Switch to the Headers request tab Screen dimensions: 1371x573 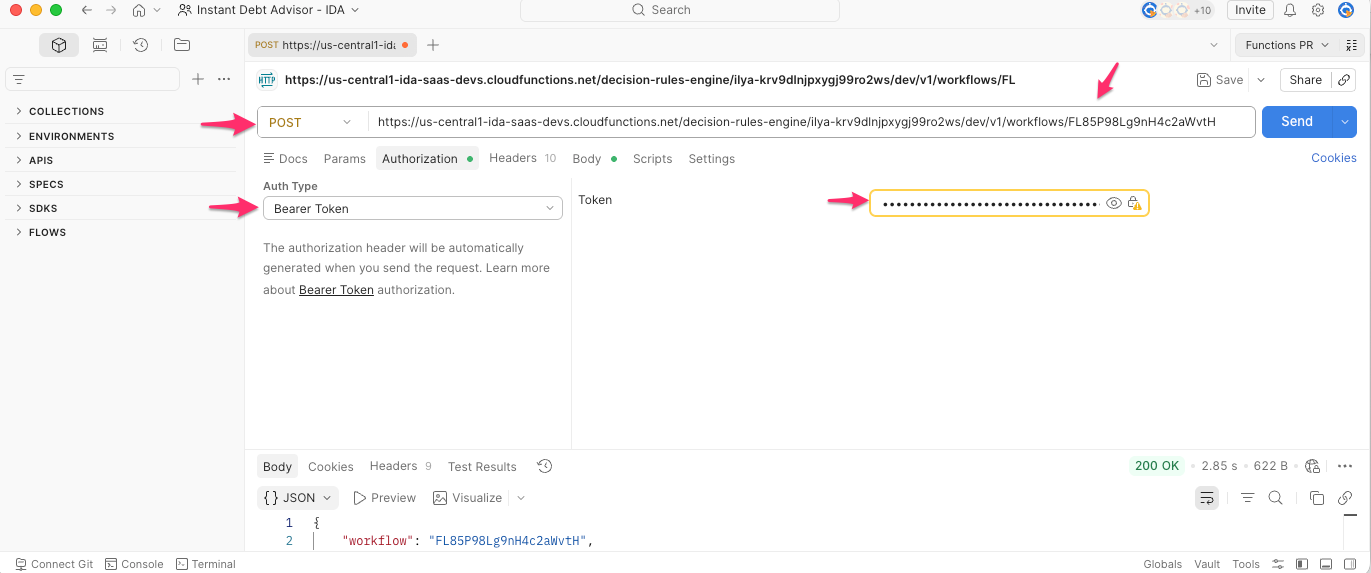click(522, 158)
